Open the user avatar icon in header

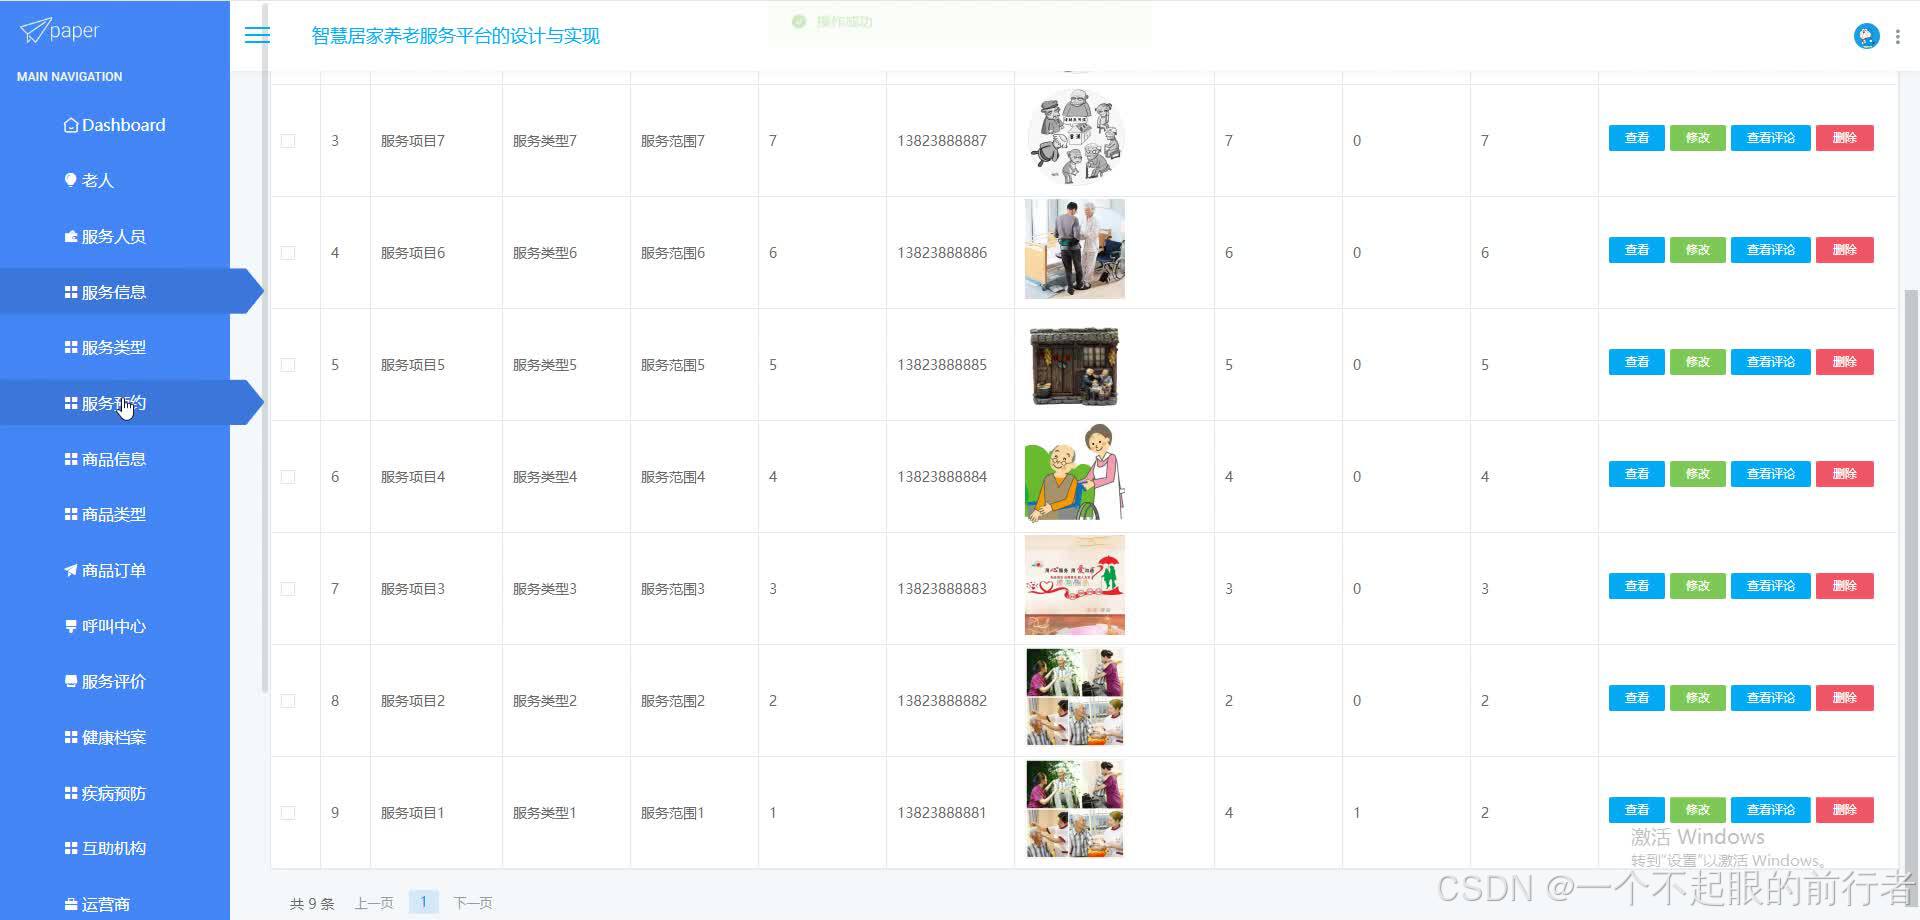tap(1866, 36)
